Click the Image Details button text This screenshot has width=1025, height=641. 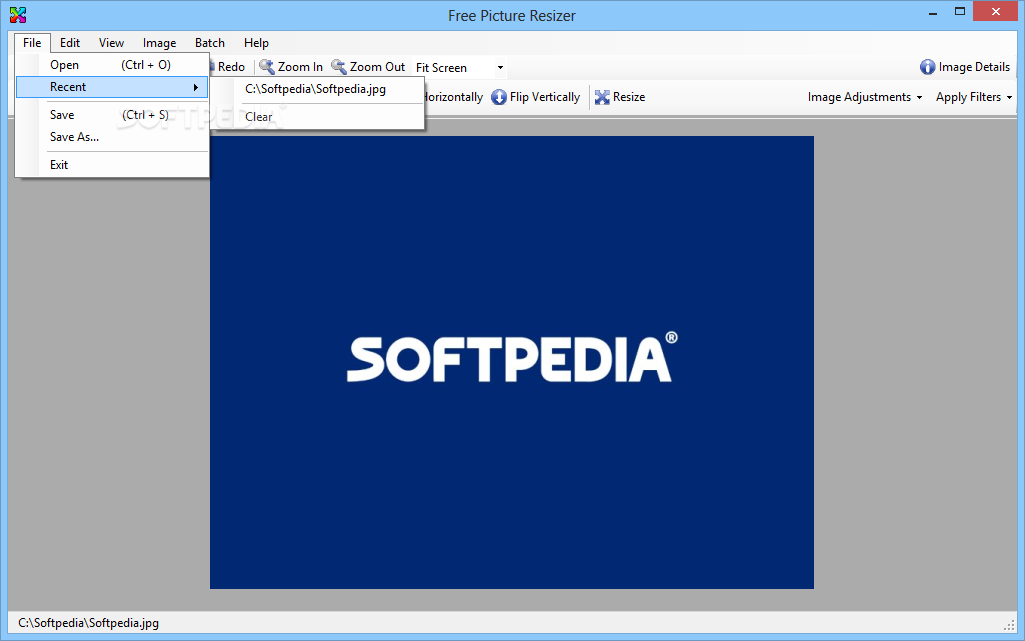click(x=974, y=67)
